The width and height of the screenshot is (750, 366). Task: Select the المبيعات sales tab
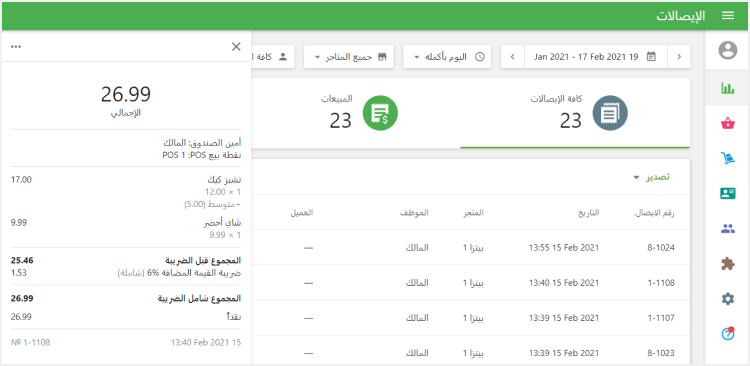[356, 113]
